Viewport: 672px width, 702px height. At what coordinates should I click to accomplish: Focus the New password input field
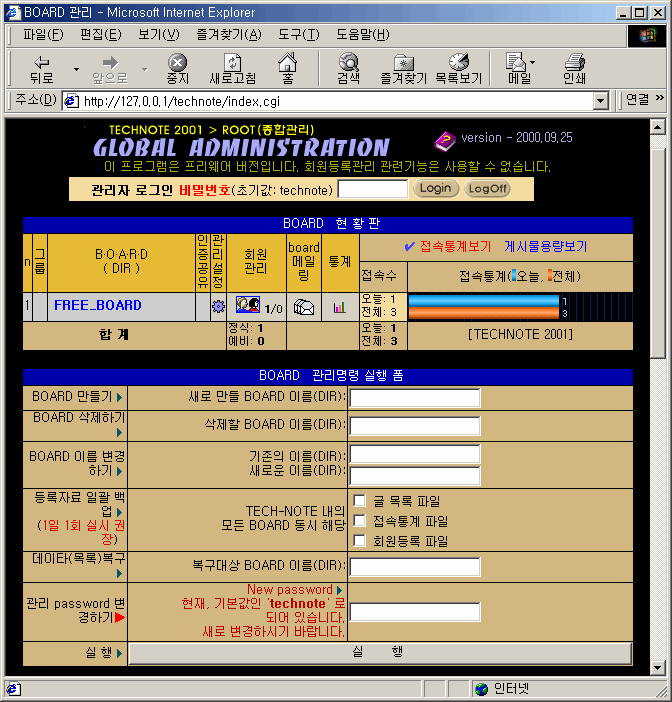[x=415, y=612]
